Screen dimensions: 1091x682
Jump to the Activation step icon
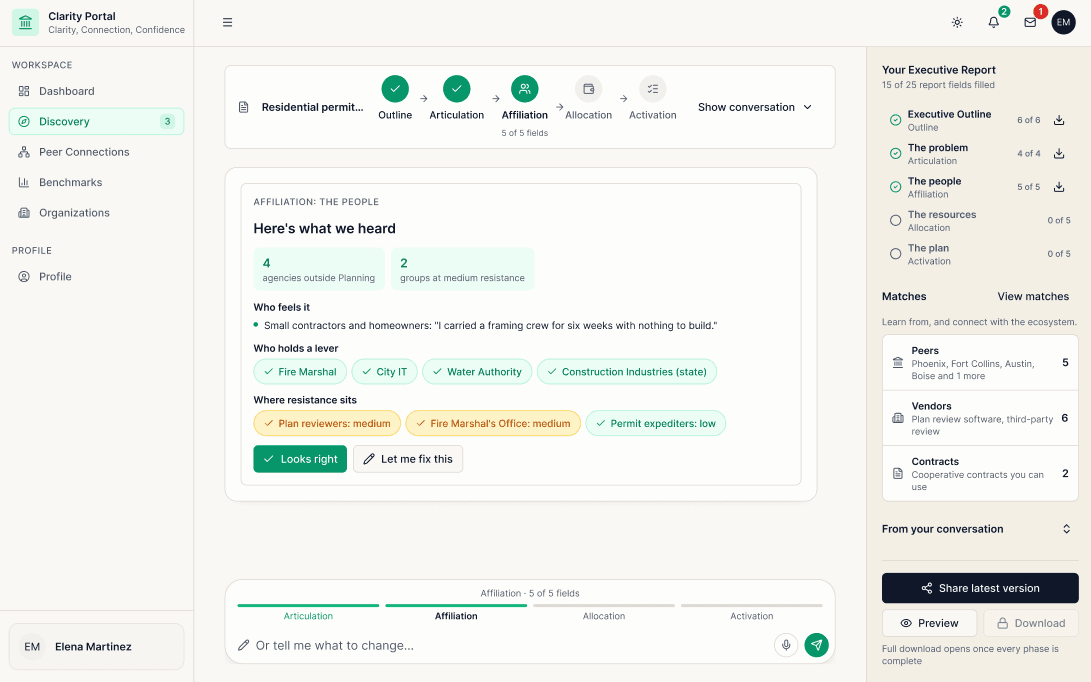[653, 89]
